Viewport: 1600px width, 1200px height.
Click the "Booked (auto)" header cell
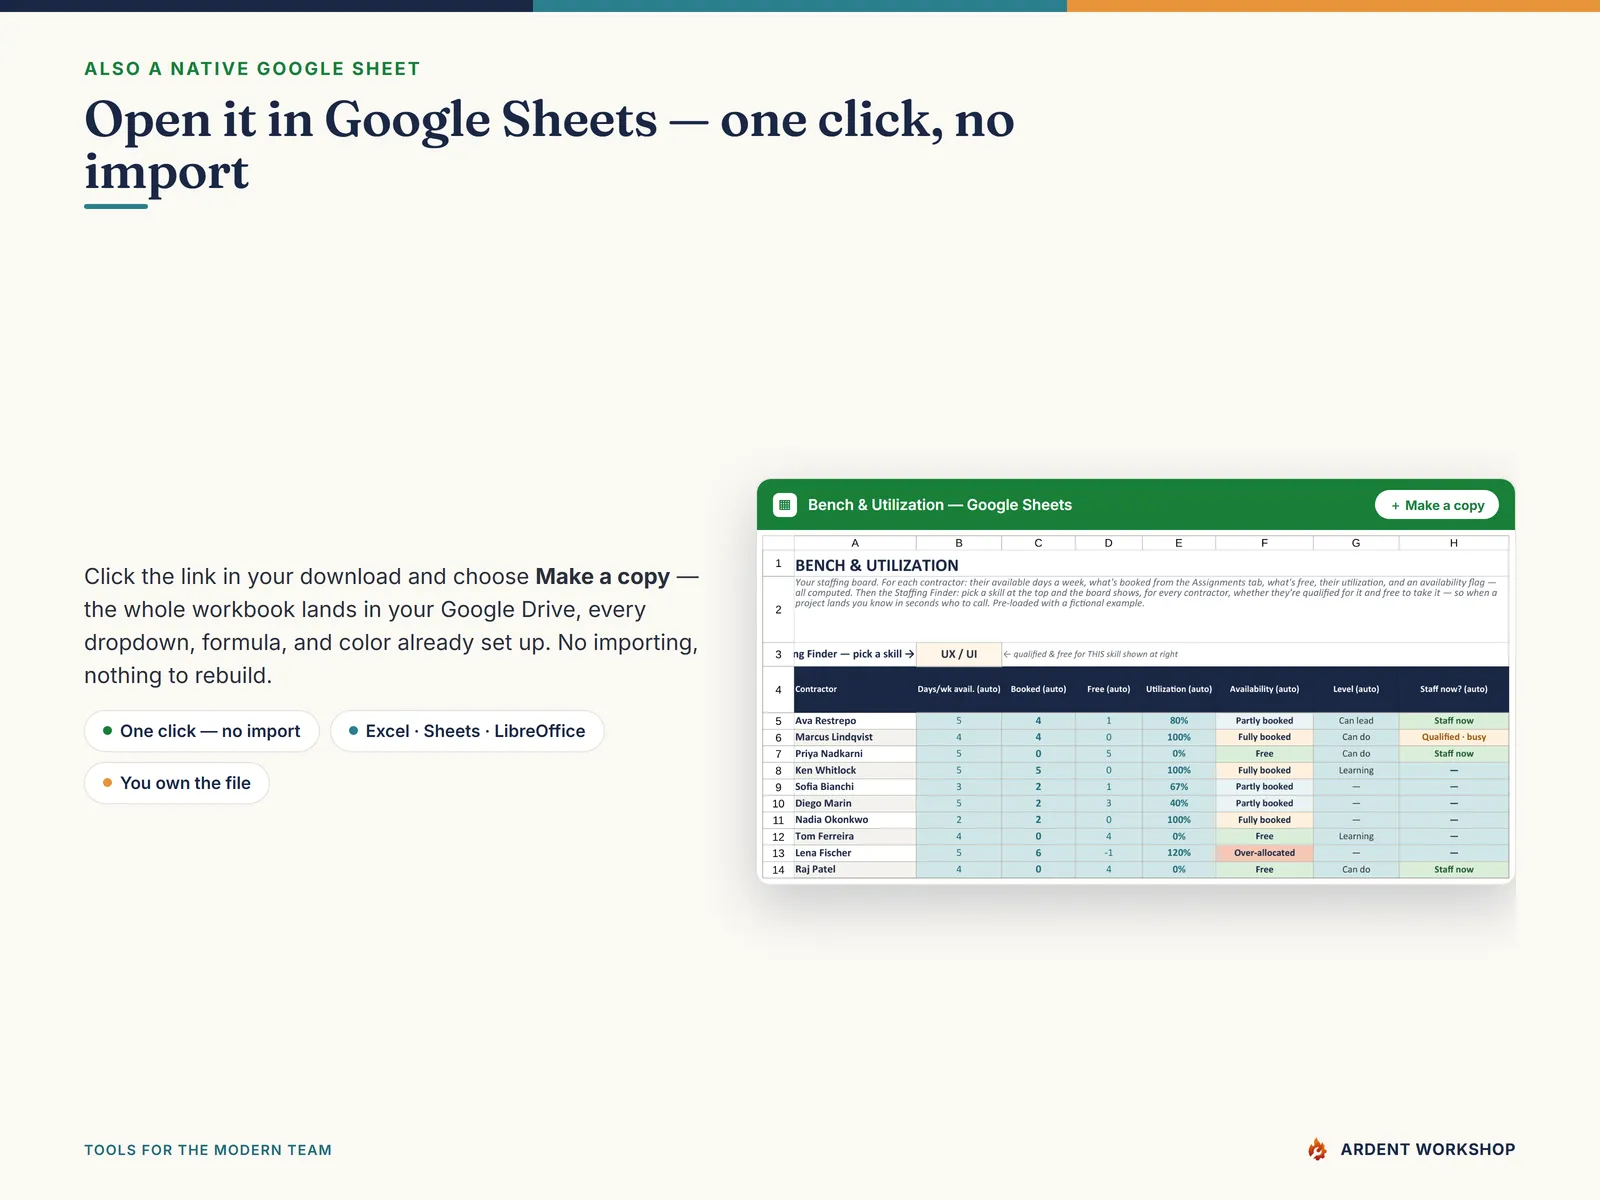1038,689
